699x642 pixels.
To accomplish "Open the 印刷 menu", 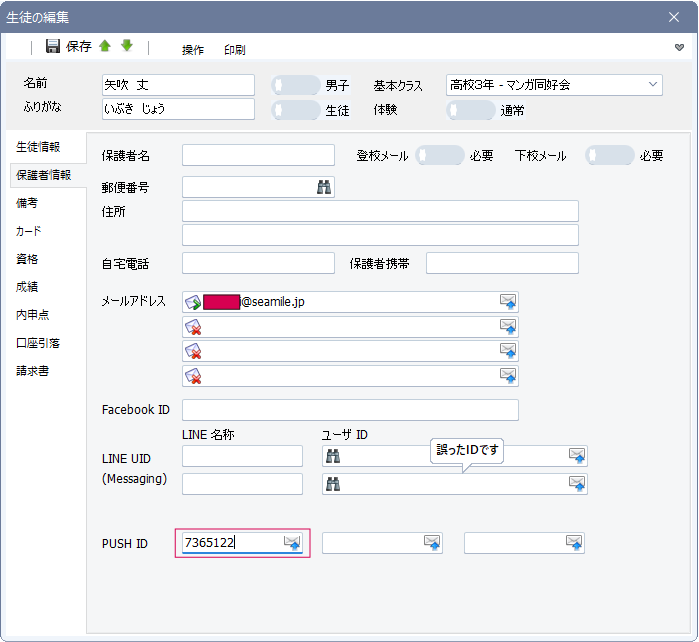I will [234, 50].
